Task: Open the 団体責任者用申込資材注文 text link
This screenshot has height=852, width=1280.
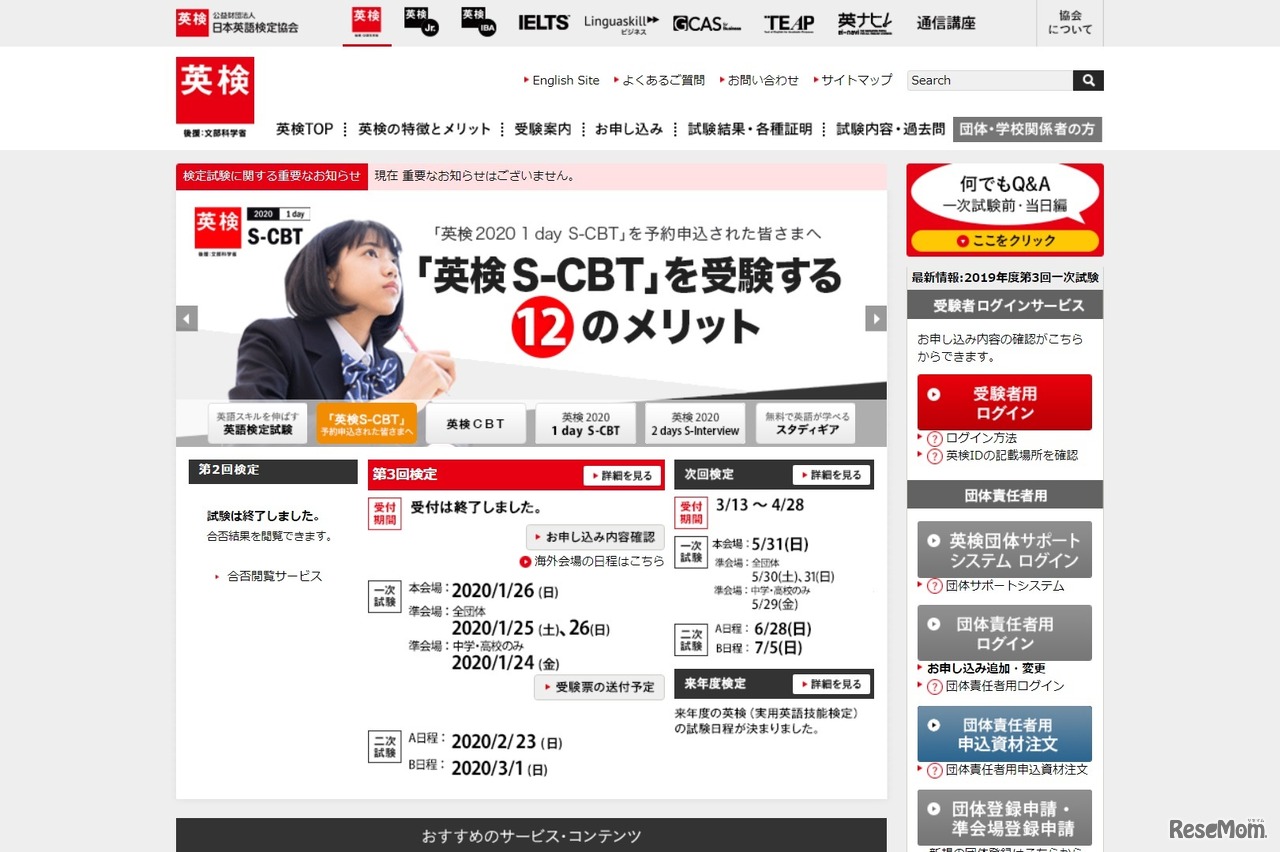Action: (x=1017, y=770)
